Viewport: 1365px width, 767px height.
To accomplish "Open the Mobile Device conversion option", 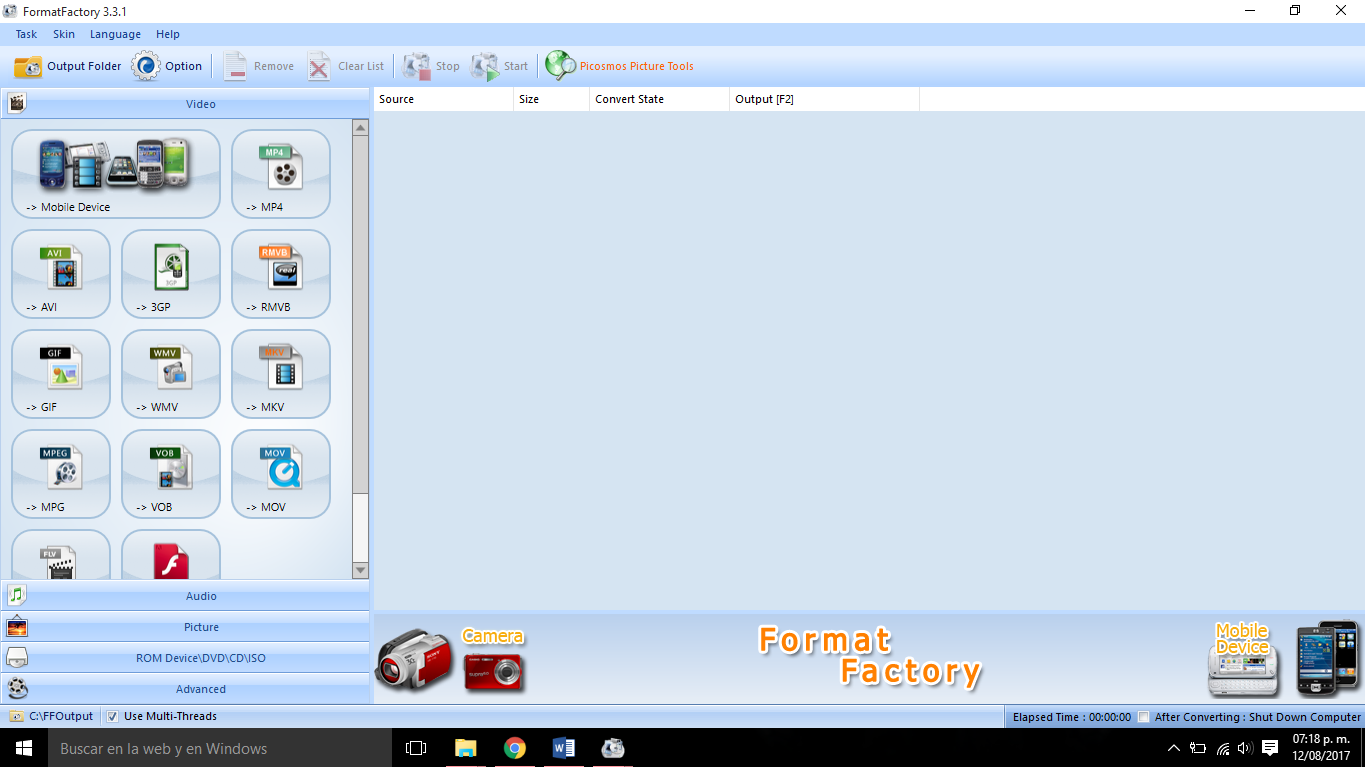I will [116, 174].
